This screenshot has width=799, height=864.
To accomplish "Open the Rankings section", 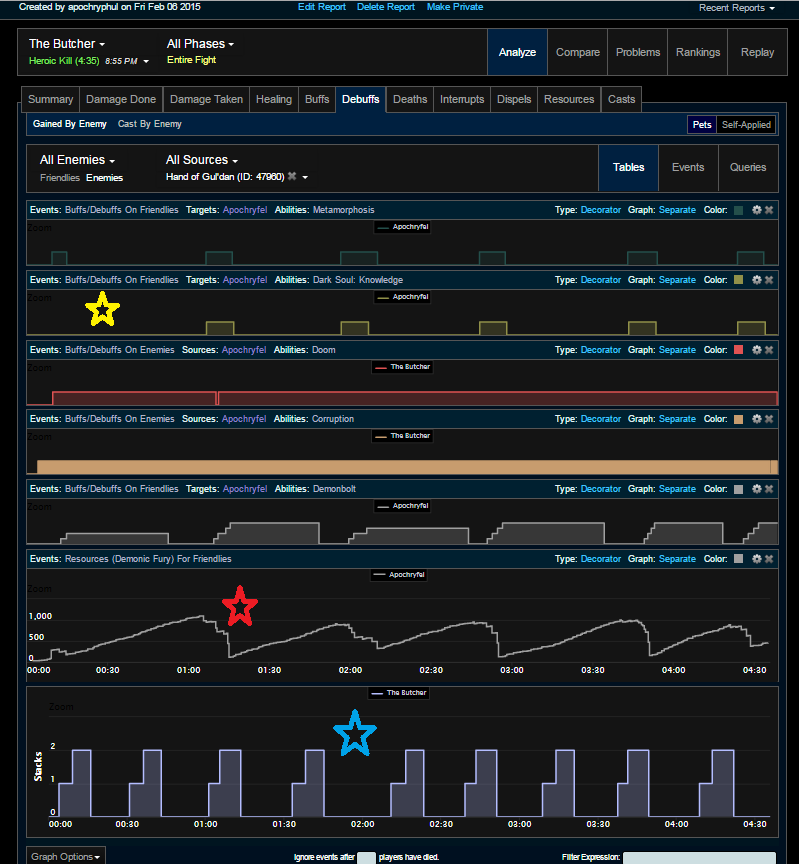I will (698, 52).
